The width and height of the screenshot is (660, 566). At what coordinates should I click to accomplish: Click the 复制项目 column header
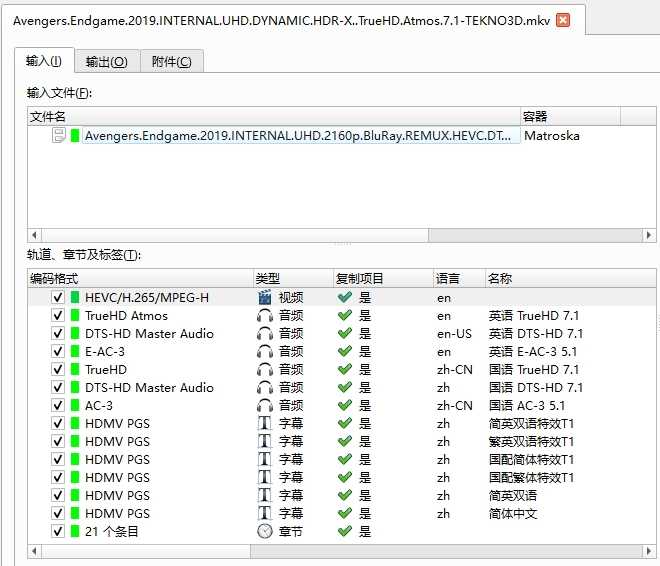(x=383, y=278)
